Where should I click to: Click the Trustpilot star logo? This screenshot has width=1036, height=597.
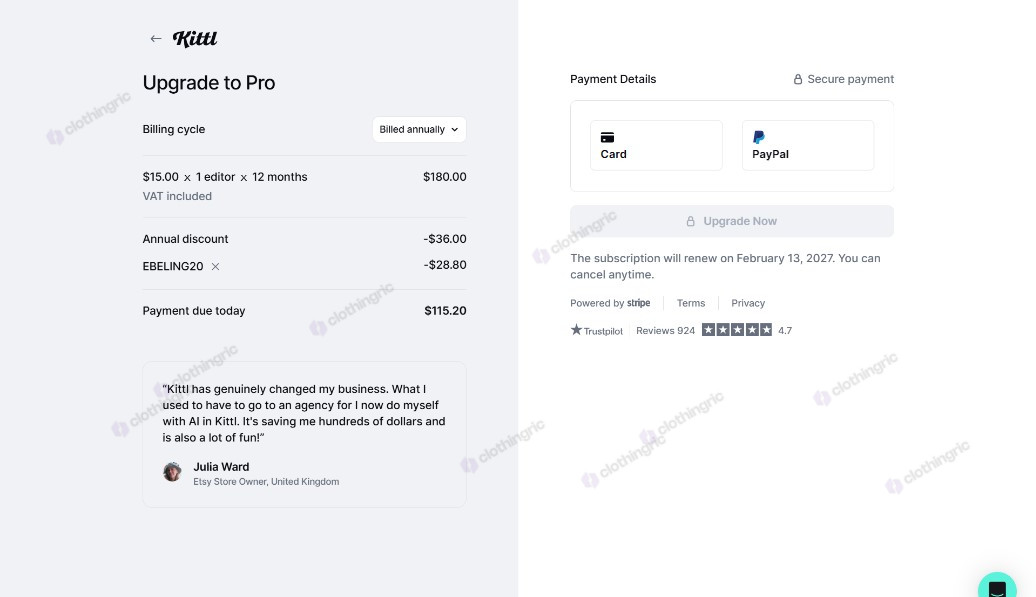pyautogui.click(x=576, y=330)
